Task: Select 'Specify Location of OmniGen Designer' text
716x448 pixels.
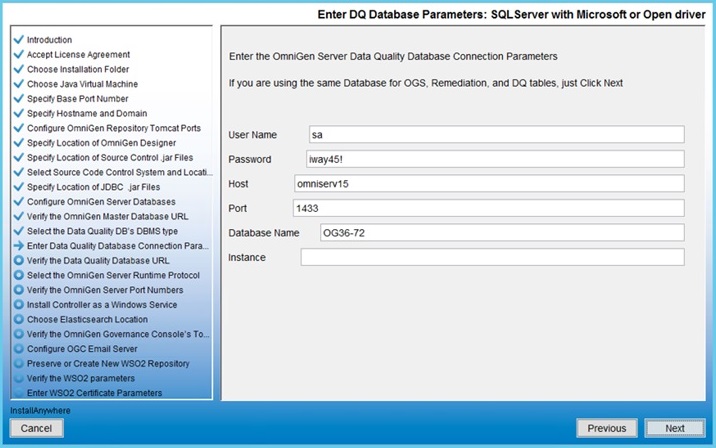Action: click(101, 142)
